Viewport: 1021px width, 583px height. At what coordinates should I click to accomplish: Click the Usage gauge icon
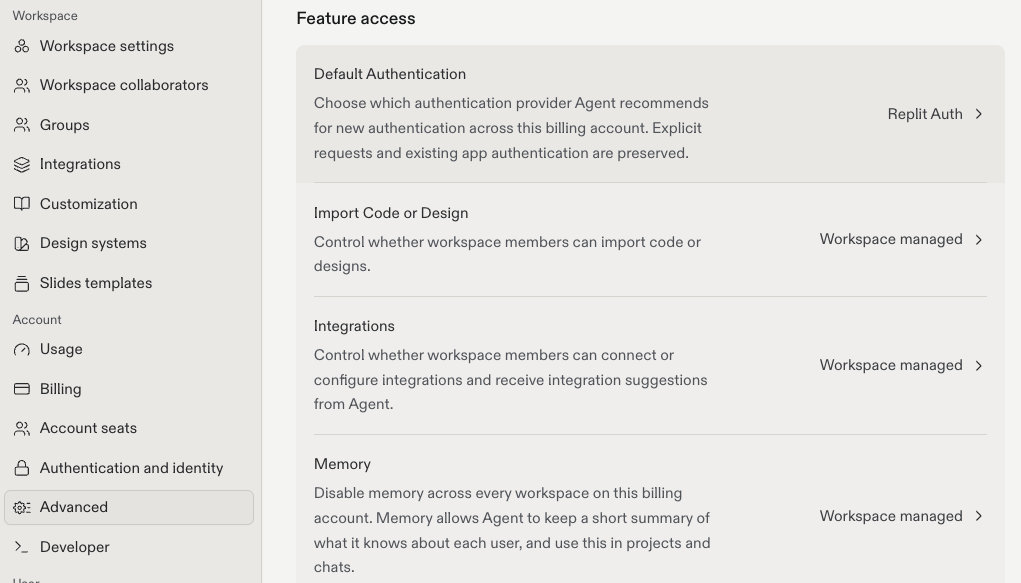click(21, 350)
